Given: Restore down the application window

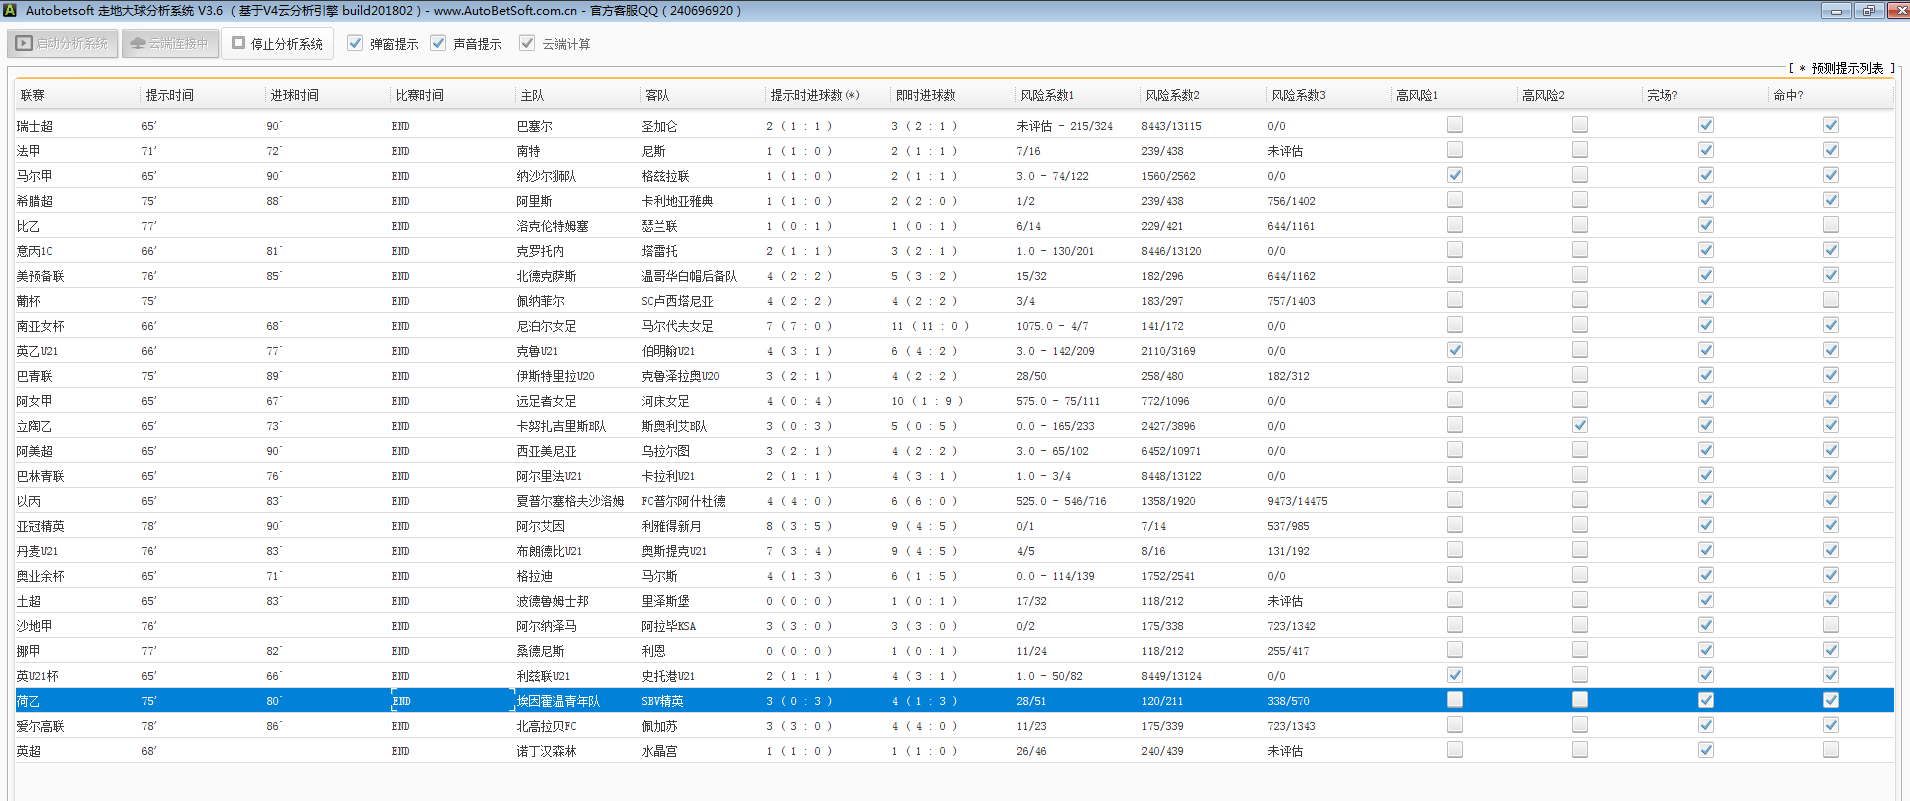Looking at the screenshot, I should click(x=1868, y=11).
